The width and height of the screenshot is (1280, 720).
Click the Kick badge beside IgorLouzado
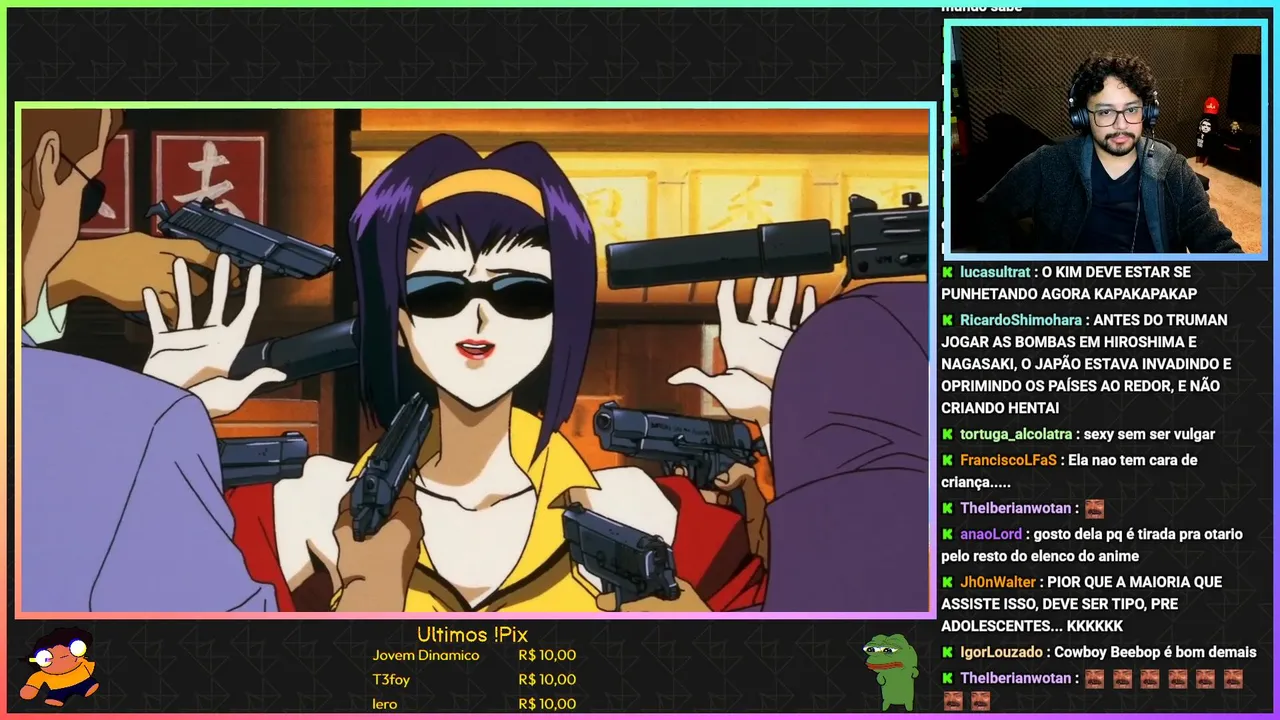(x=948, y=652)
